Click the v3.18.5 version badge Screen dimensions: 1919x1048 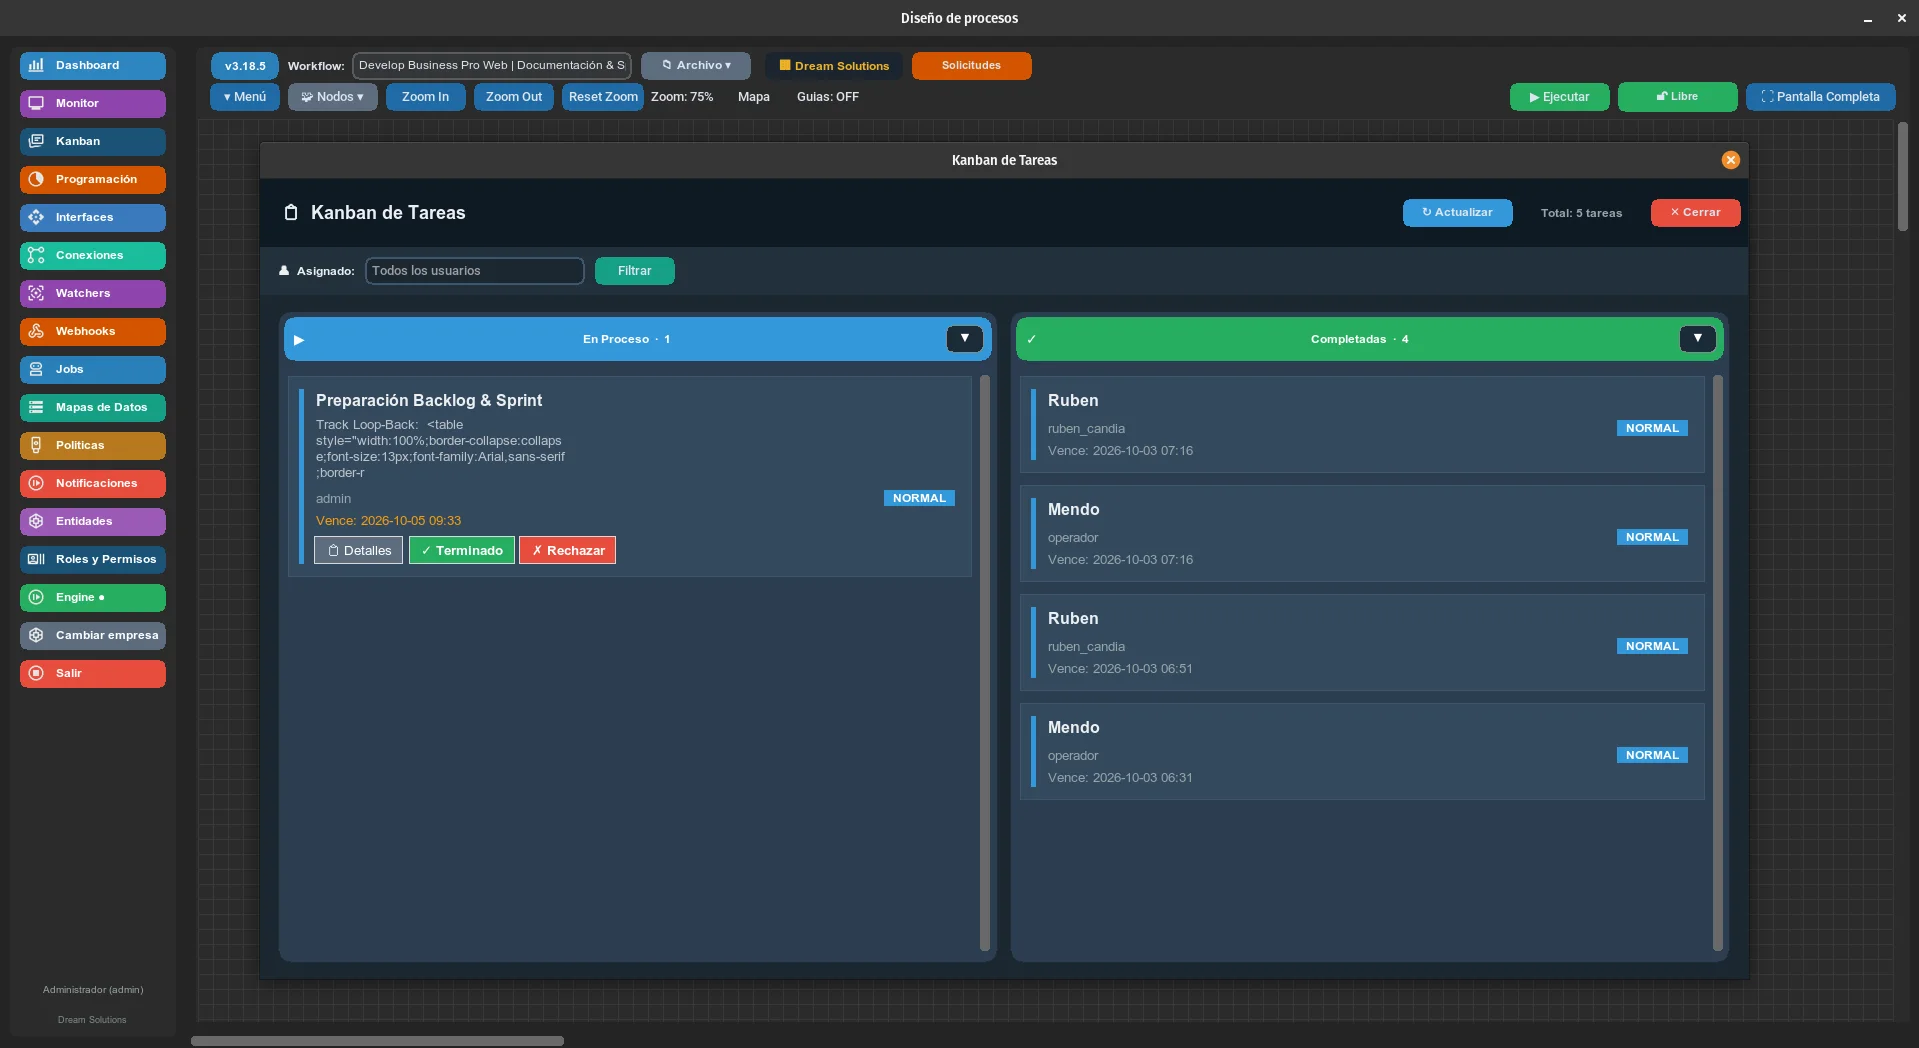245,66
